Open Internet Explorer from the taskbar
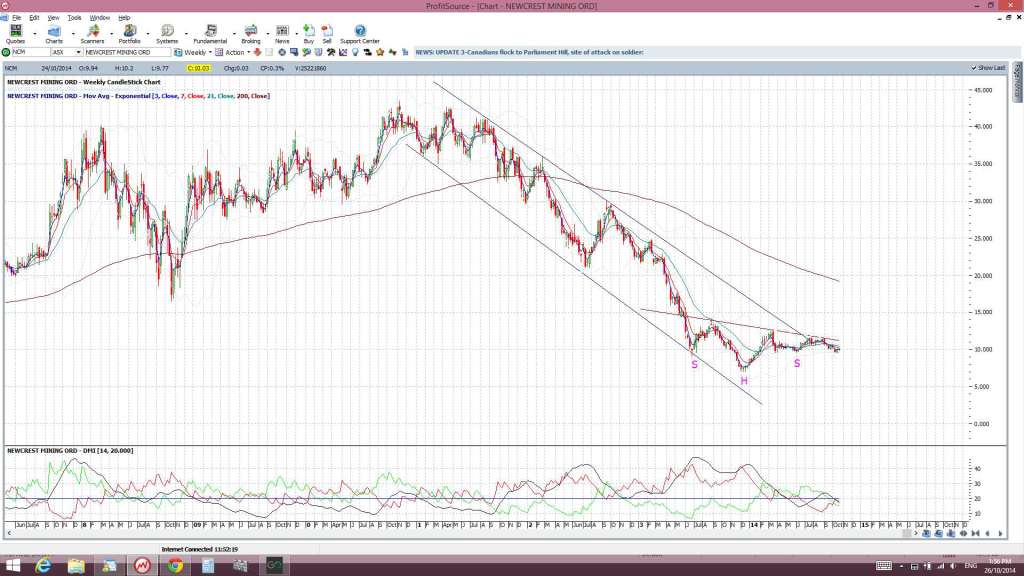The image size is (1024, 576). (43, 566)
